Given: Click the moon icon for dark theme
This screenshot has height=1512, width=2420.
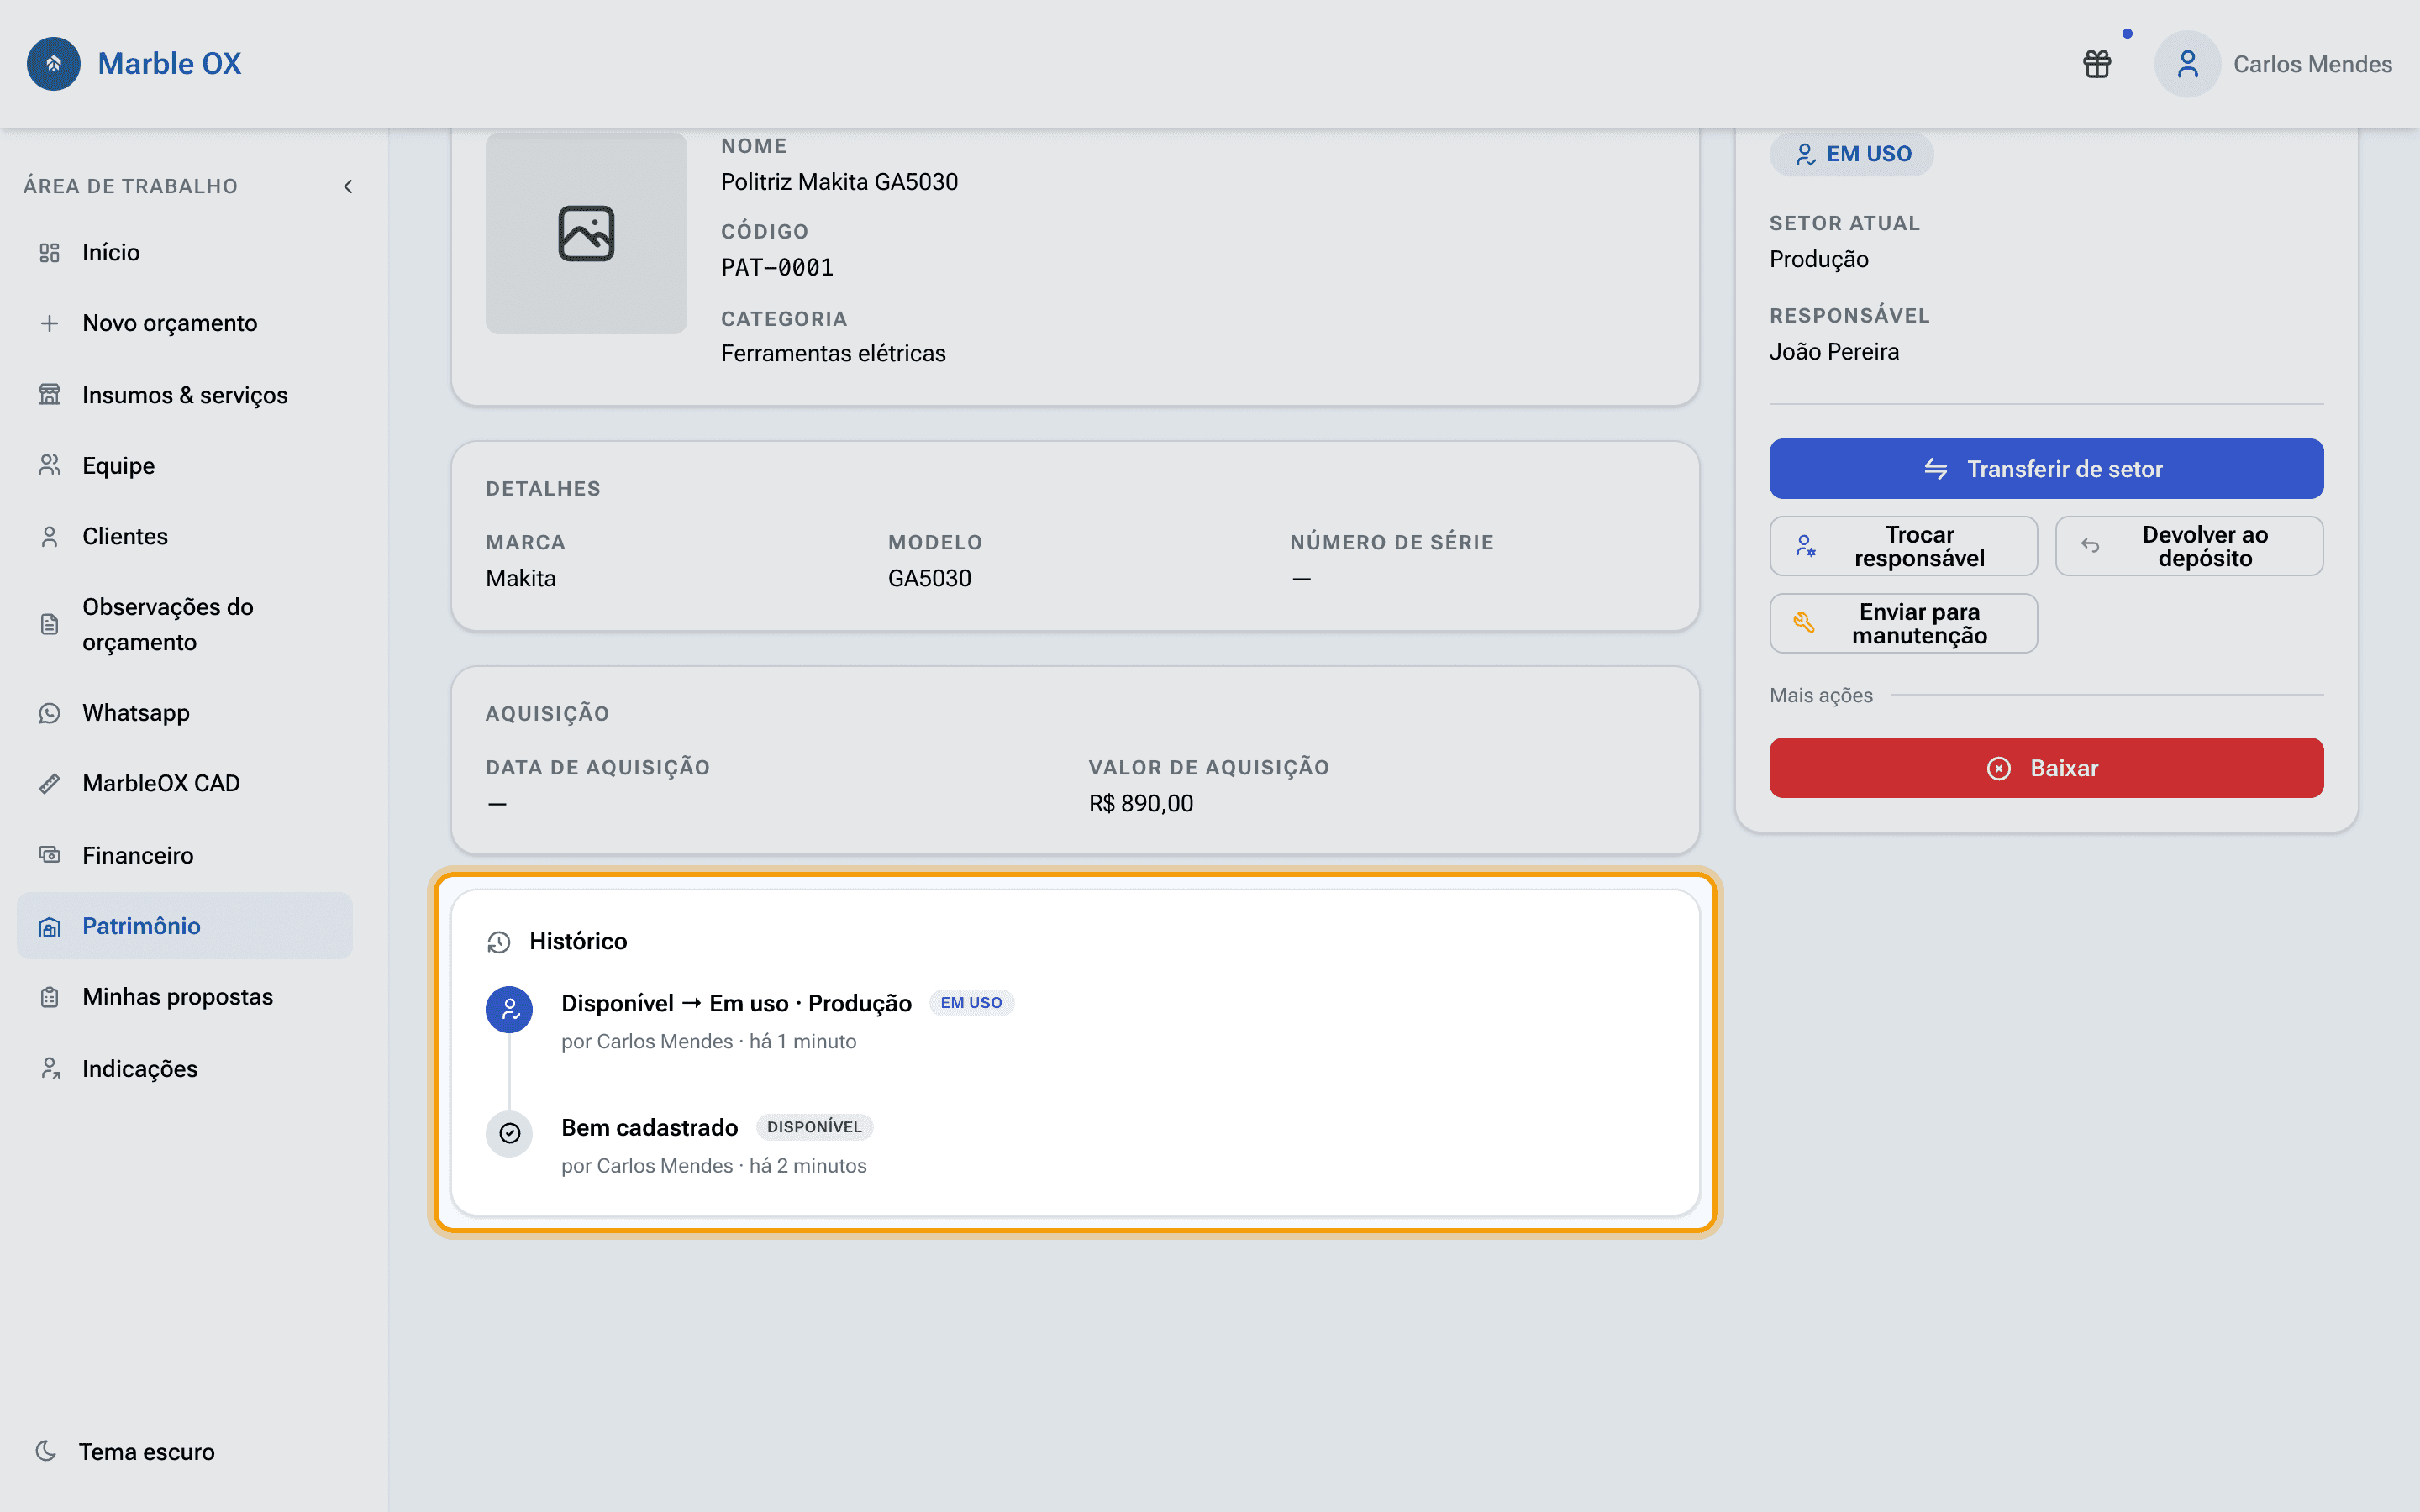Looking at the screenshot, I should click(x=46, y=1451).
